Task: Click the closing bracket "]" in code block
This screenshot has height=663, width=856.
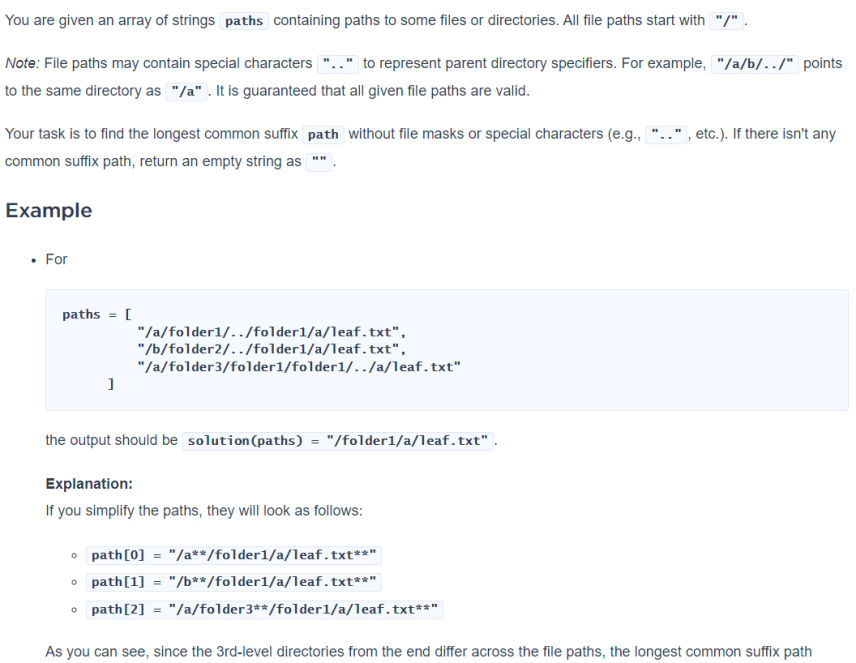Action: (111, 384)
